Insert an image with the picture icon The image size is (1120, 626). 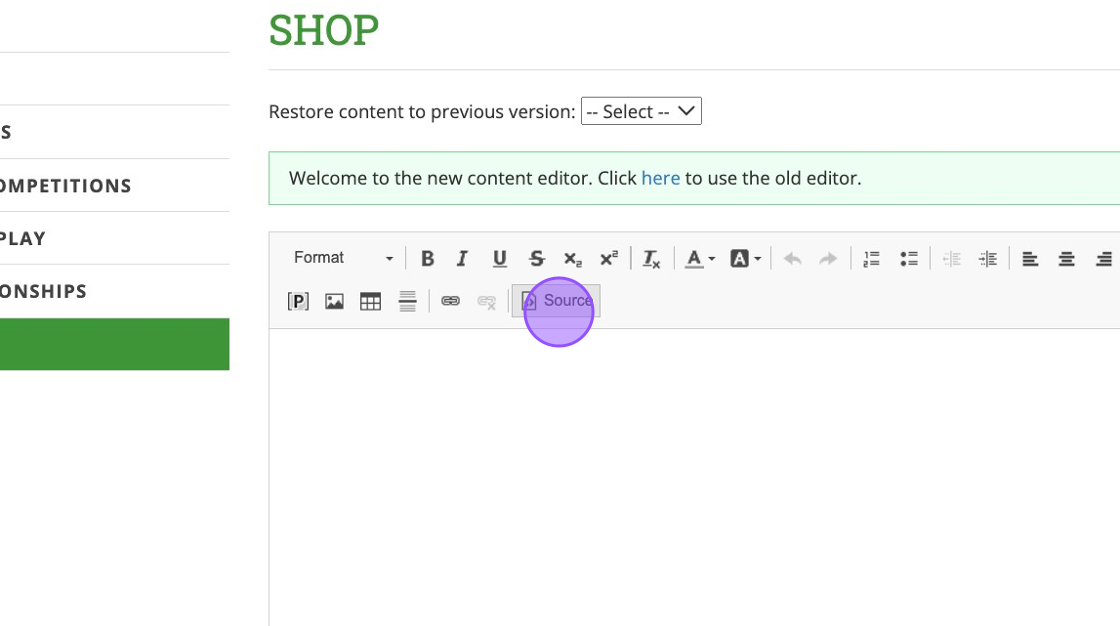[334, 302]
